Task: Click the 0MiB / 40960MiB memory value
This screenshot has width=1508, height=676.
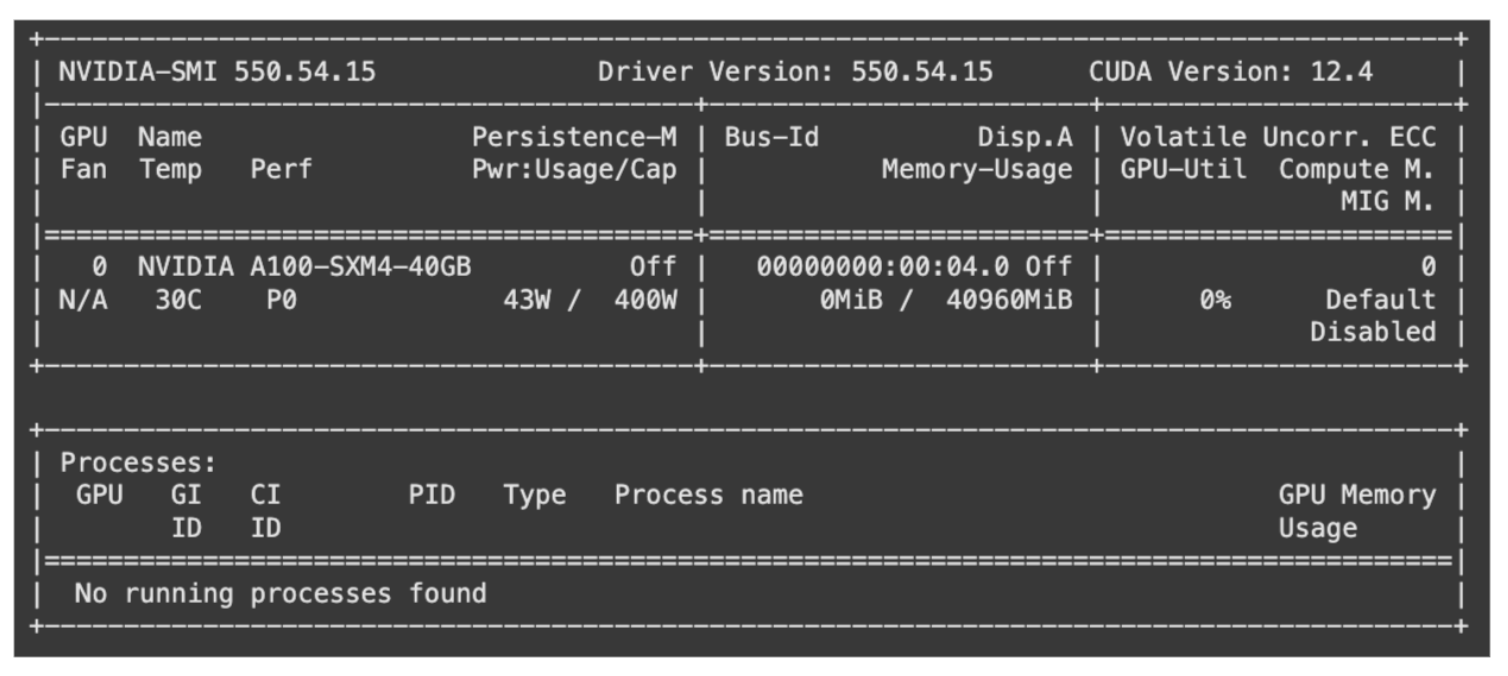Action: pyautogui.click(x=946, y=300)
